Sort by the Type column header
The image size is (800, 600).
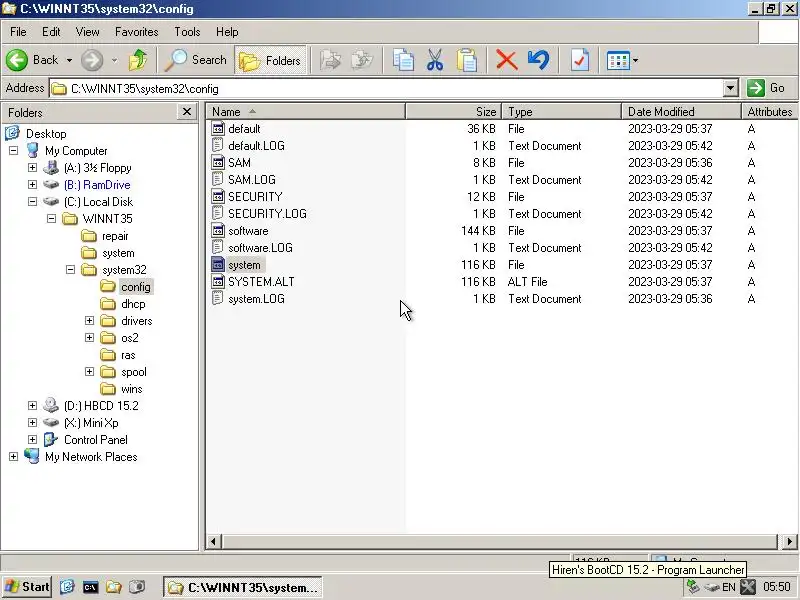coord(562,111)
